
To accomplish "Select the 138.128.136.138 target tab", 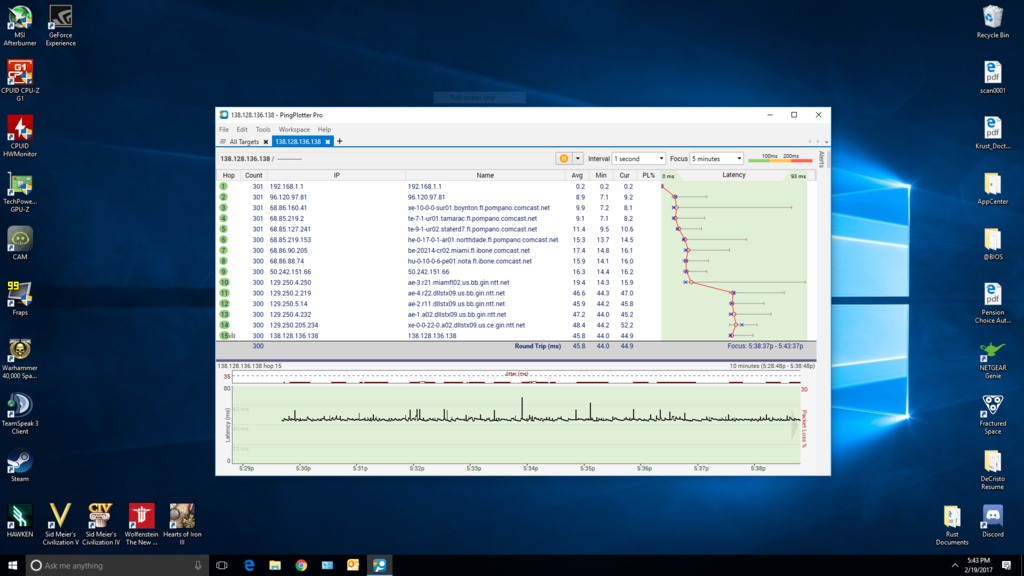I will click(298, 142).
